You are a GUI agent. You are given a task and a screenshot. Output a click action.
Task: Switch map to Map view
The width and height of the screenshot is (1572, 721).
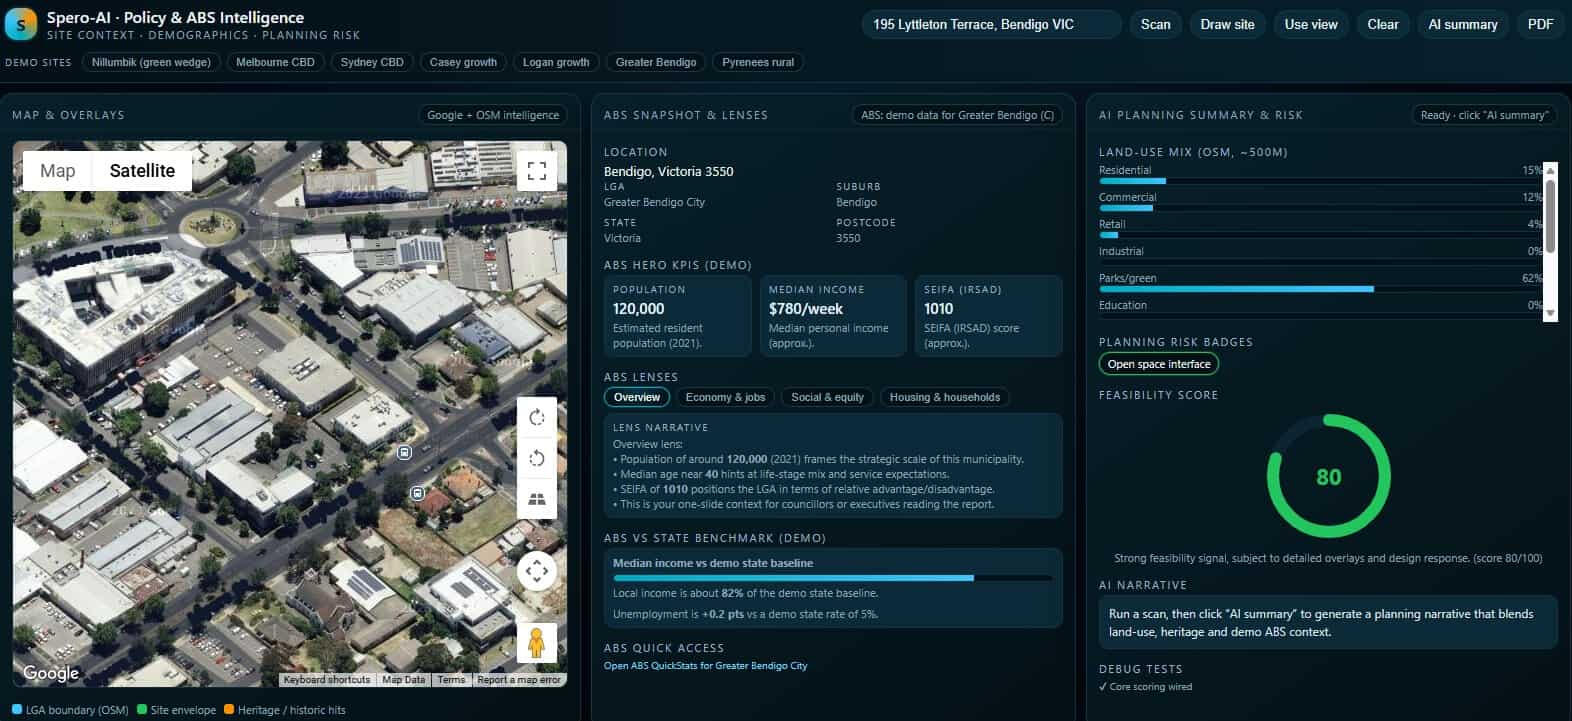click(58, 171)
